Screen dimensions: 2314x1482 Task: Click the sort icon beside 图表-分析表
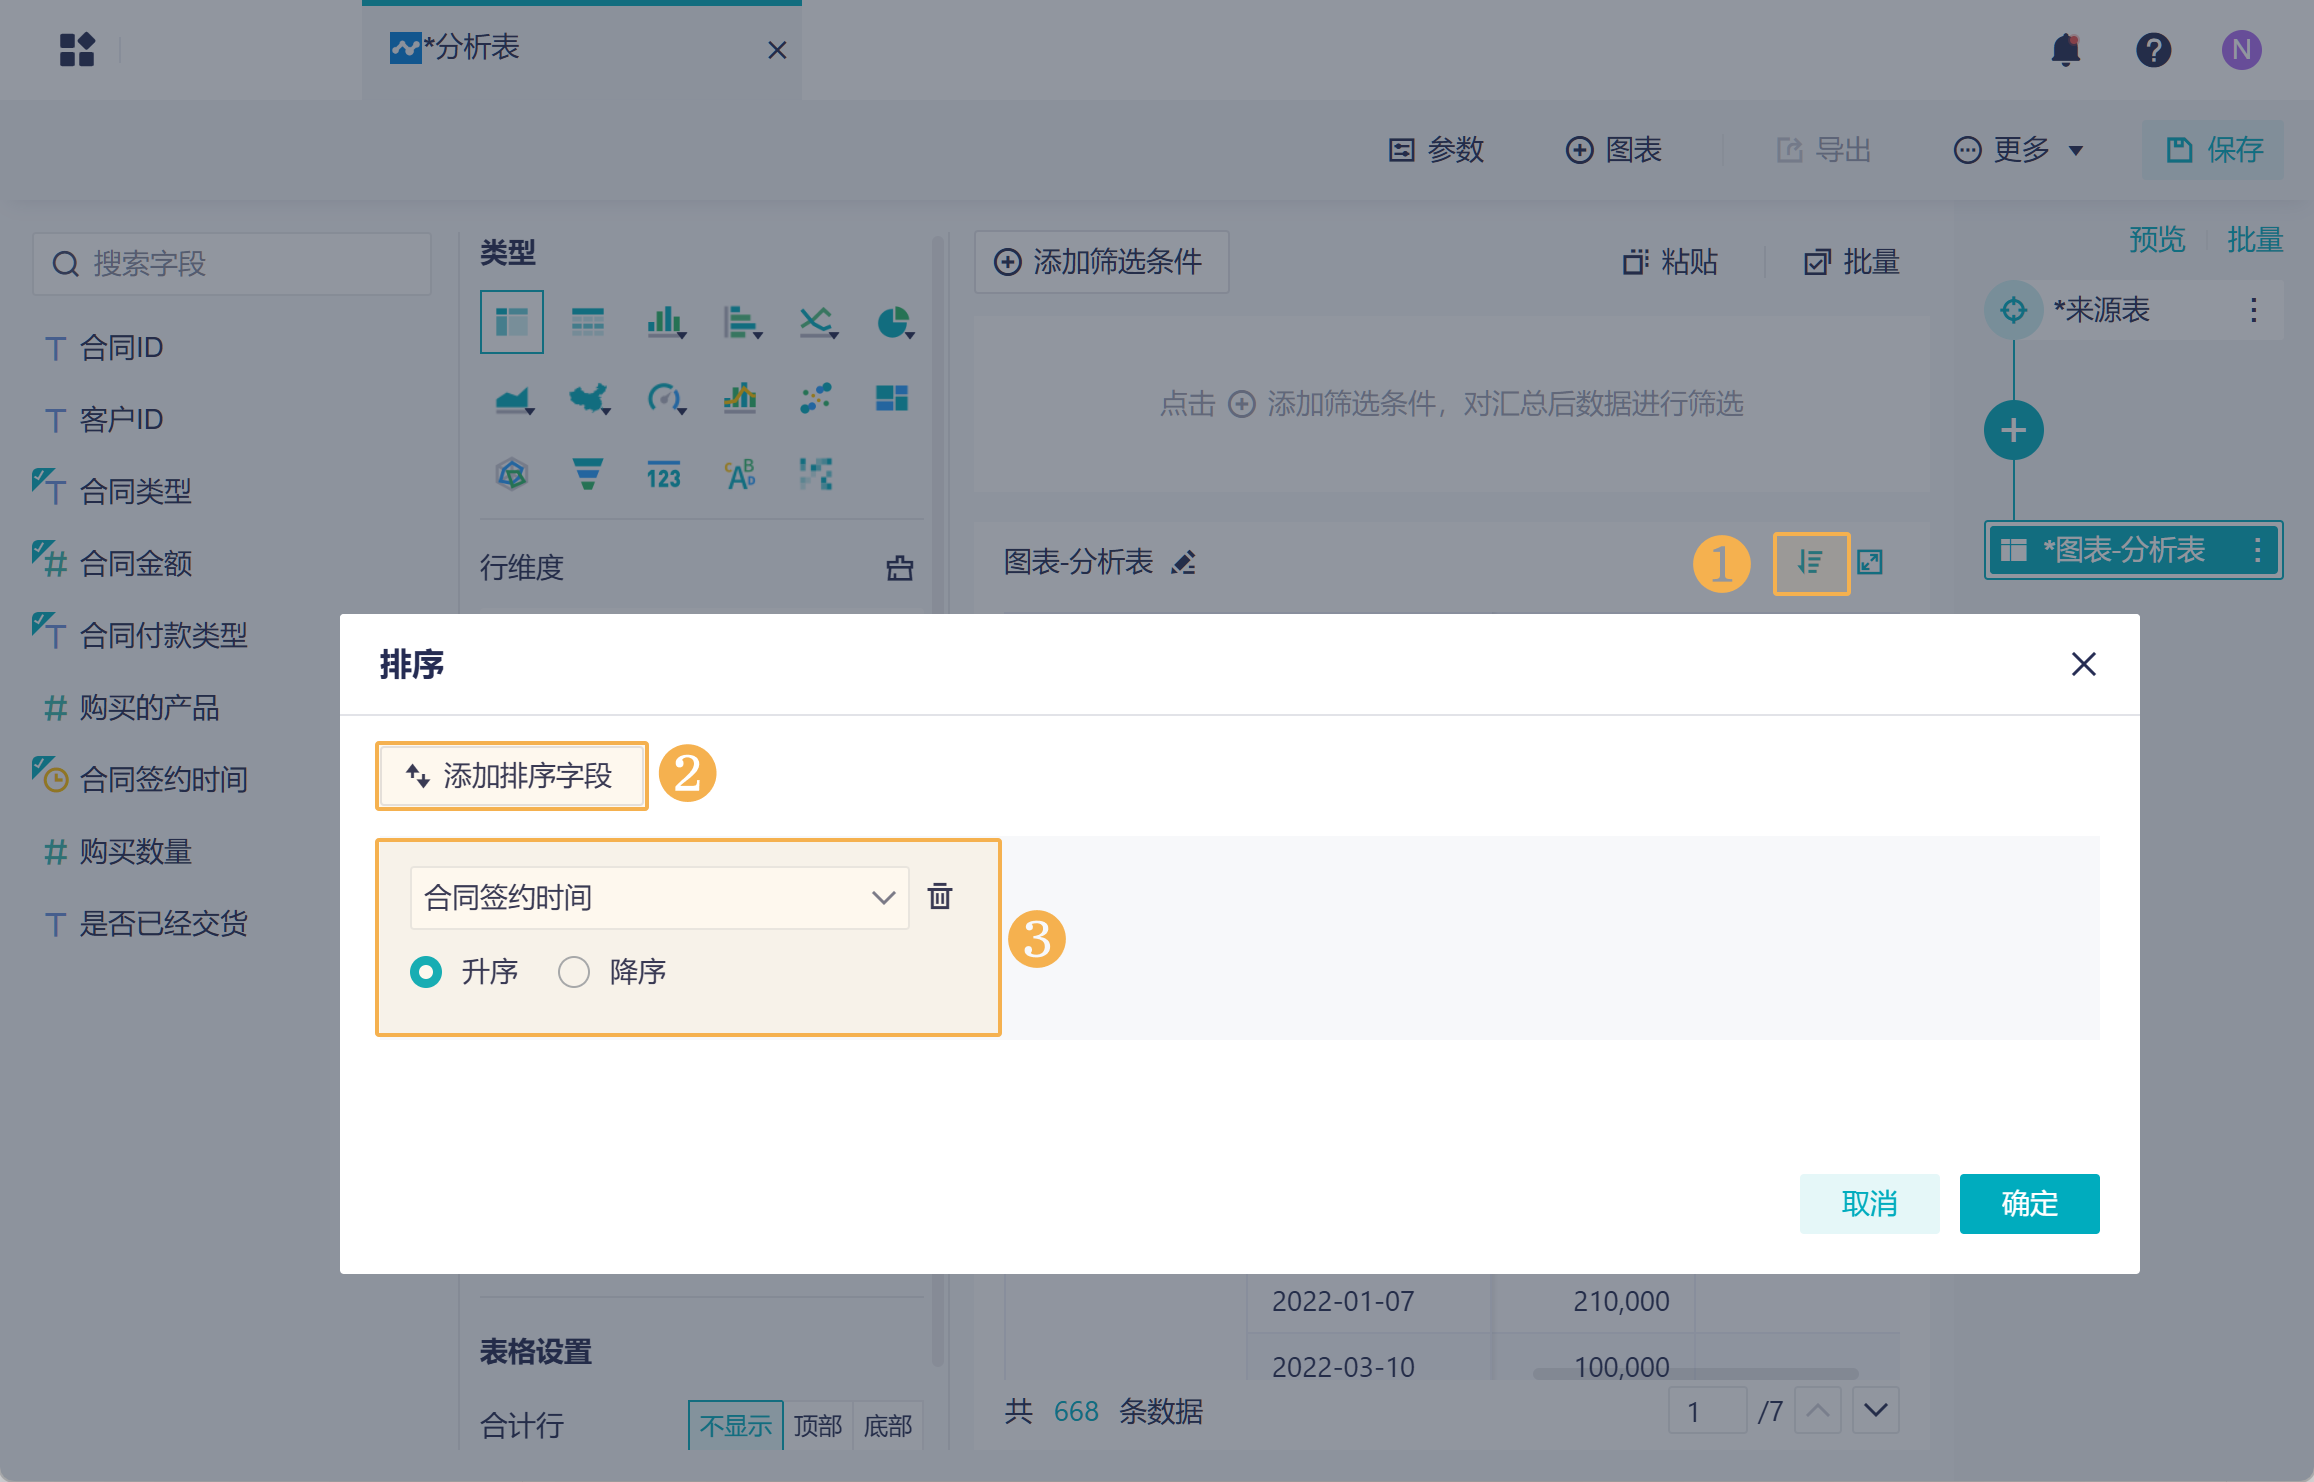click(1810, 563)
